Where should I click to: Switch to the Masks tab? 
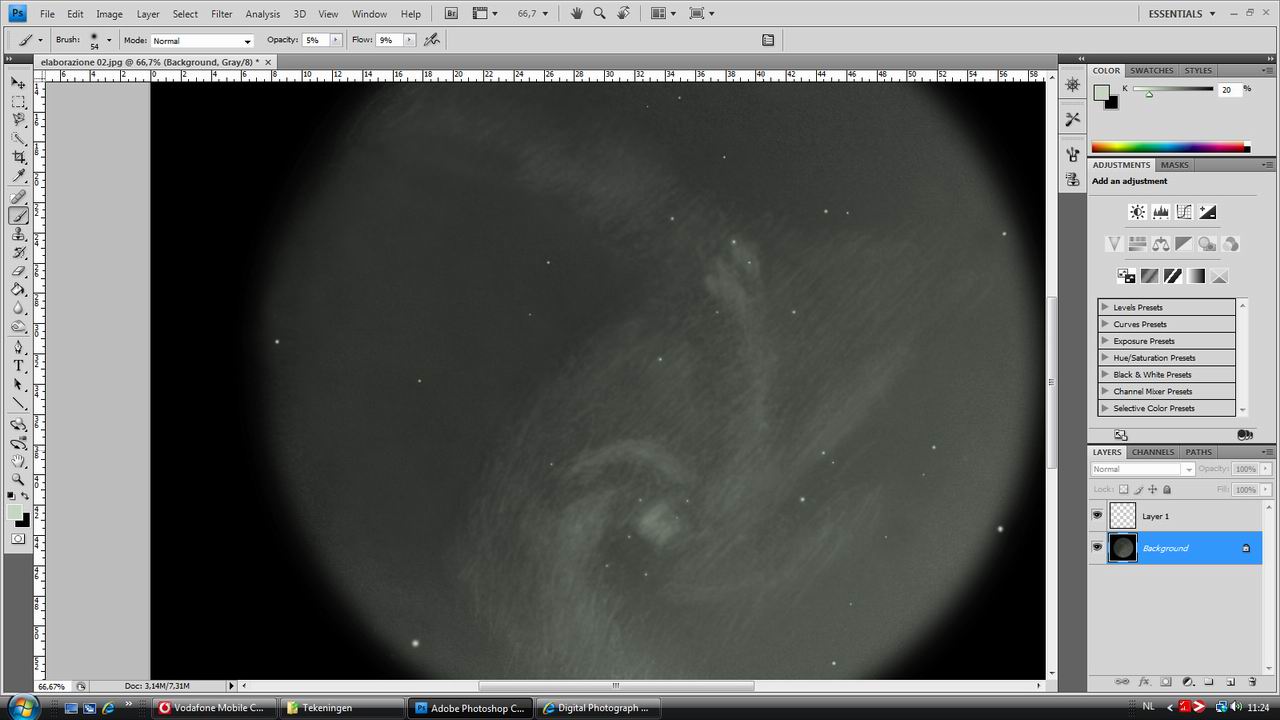[x=1175, y=165]
